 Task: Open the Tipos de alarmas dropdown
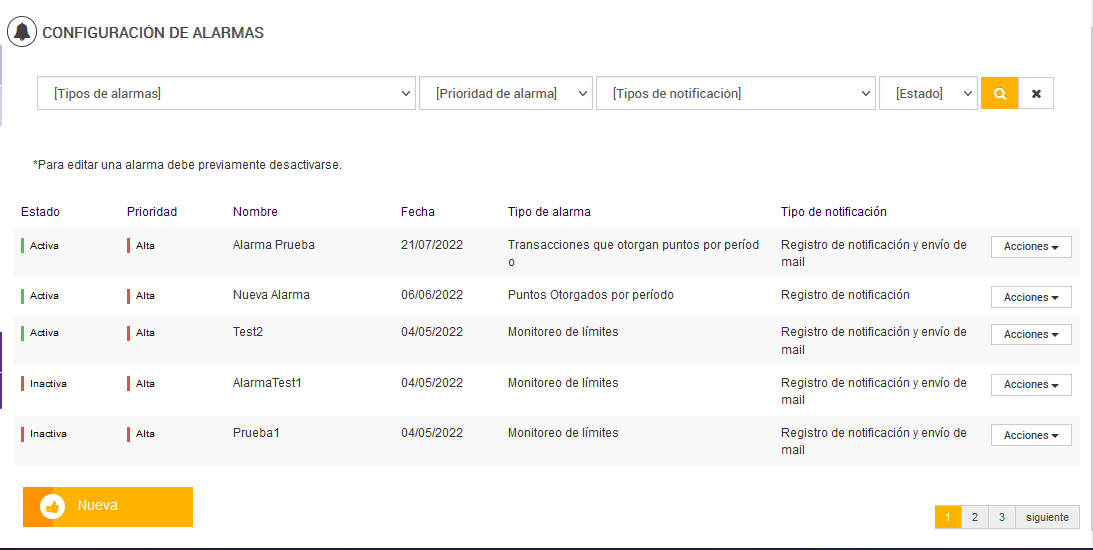click(227, 93)
